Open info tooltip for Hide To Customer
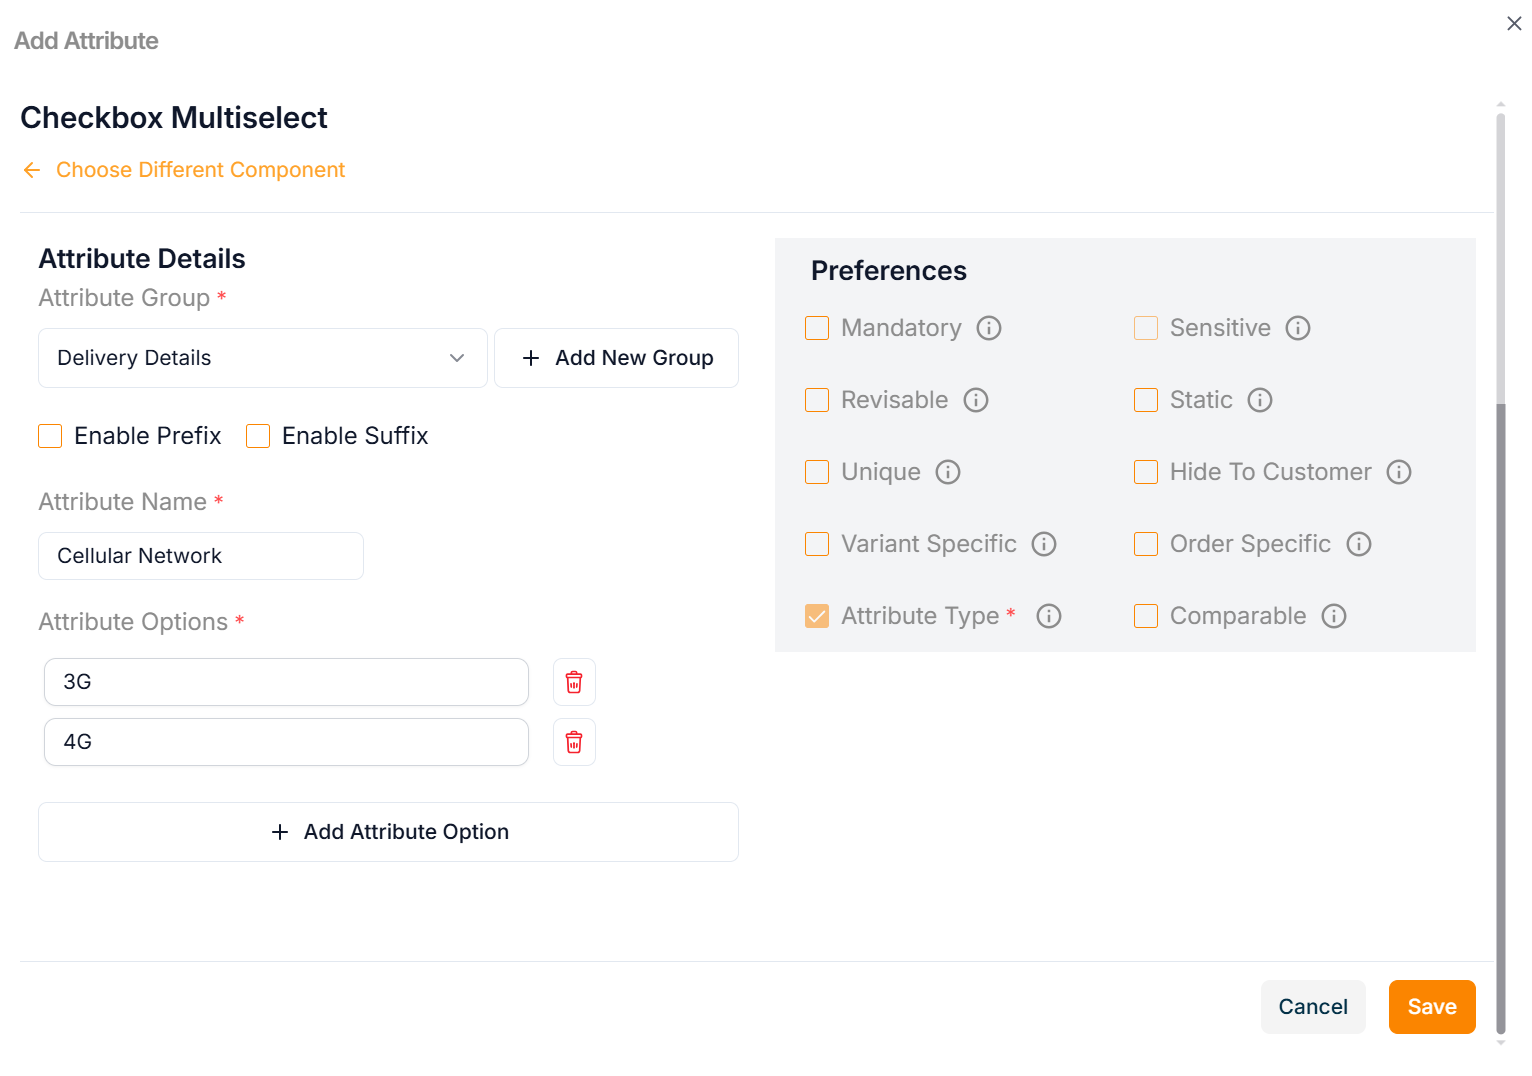Image resolution: width=1532 pixels, height=1076 pixels. coord(1399,472)
